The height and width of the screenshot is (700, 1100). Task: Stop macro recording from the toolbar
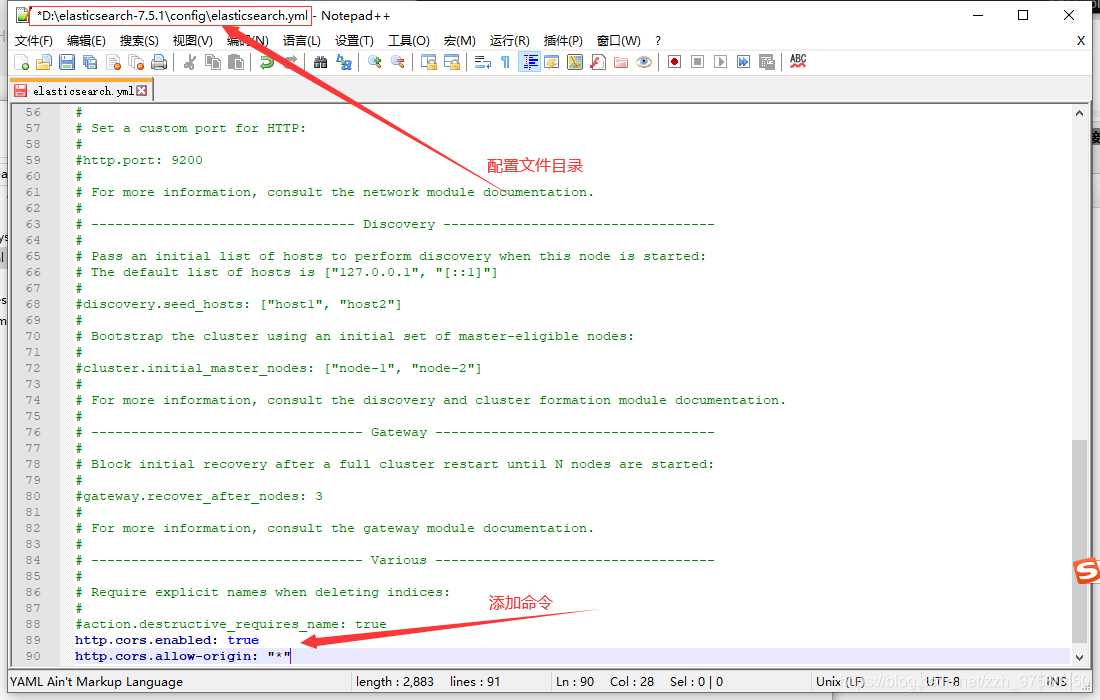(x=697, y=62)
